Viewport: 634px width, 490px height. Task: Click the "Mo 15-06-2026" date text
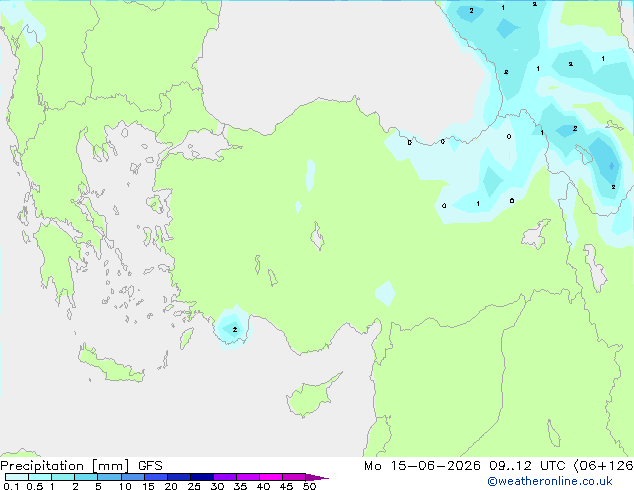(422, 466)
